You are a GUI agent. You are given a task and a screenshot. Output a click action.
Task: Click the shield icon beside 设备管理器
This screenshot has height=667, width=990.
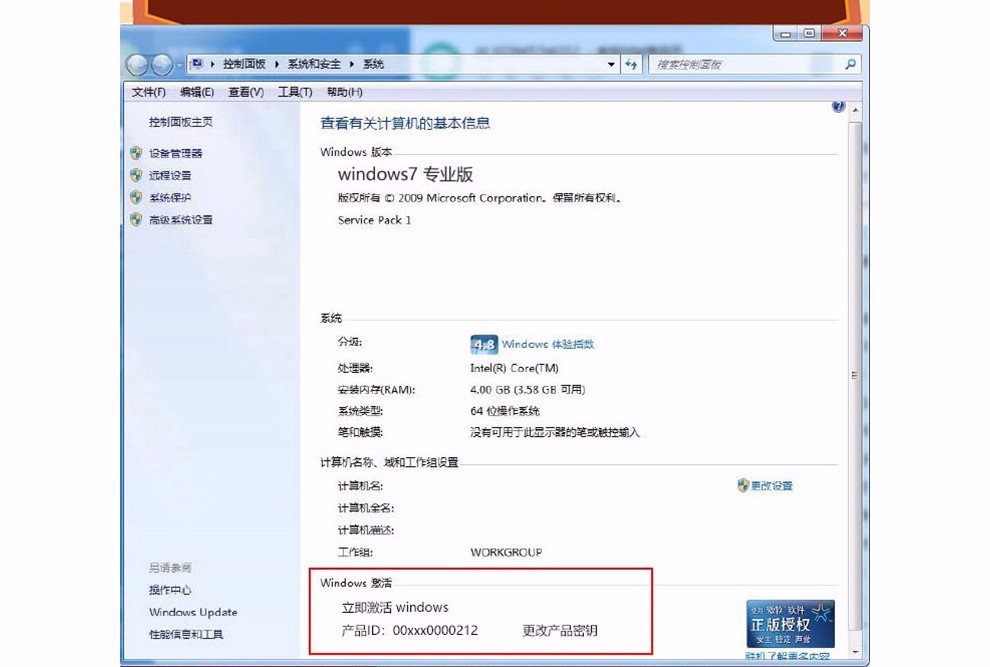click(136, 153)
